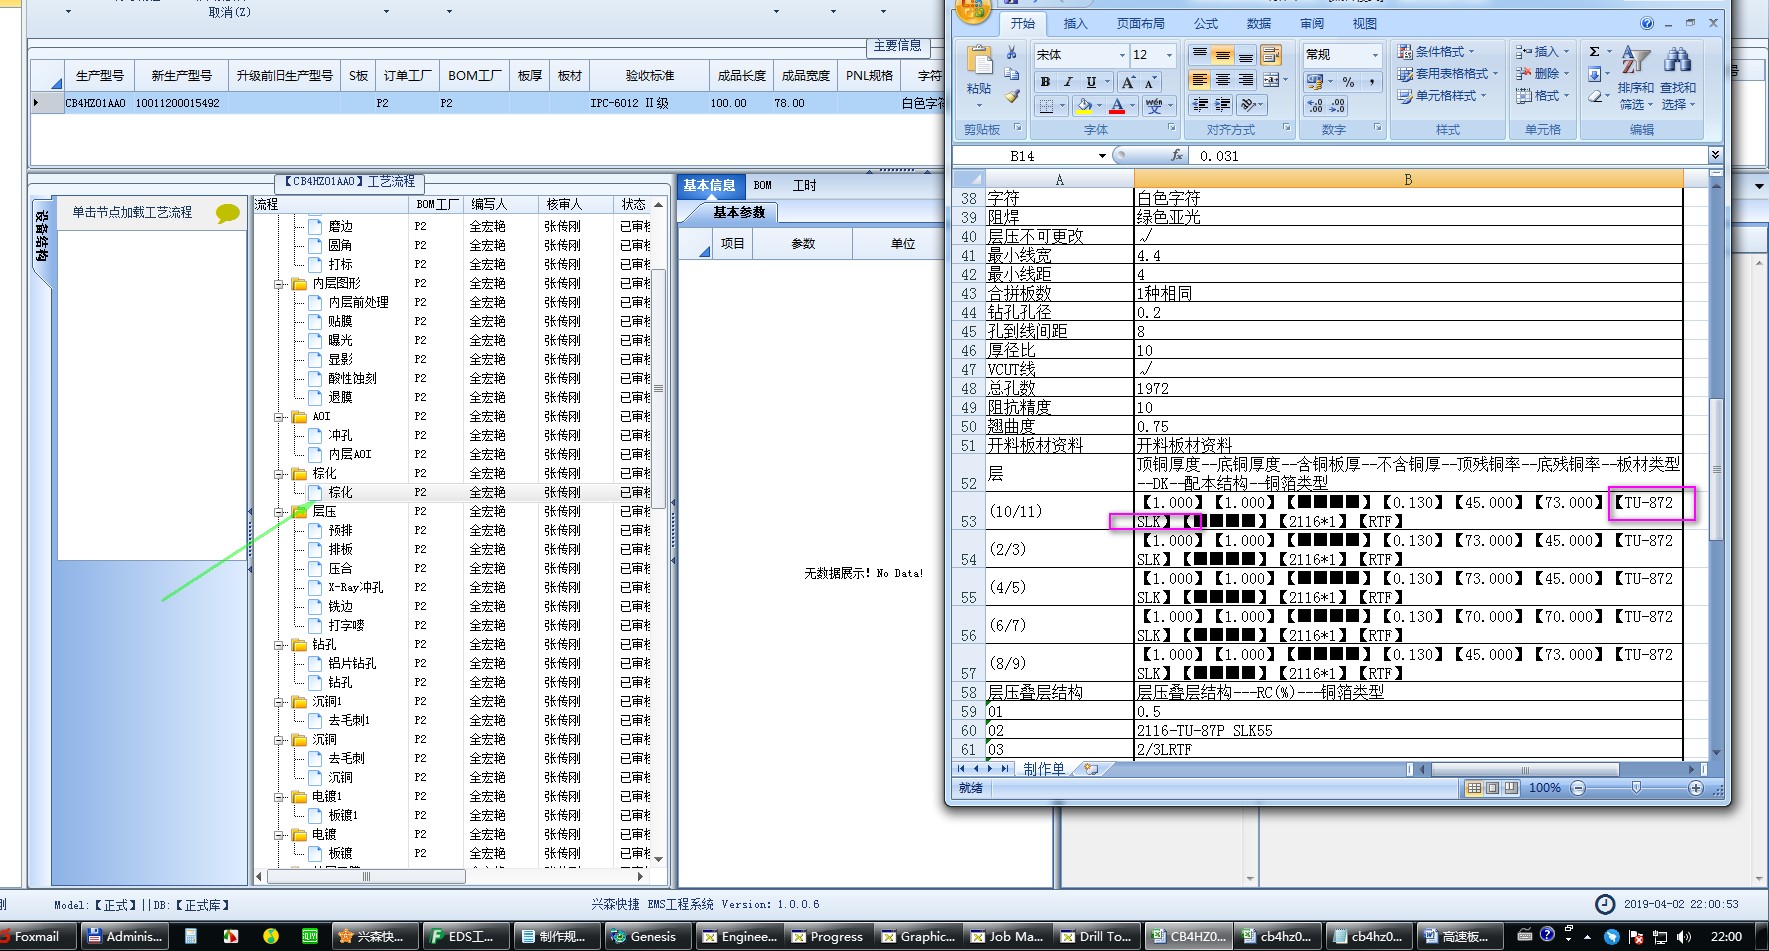Open the BOM tab in EMS panel
This screenshot has height=951, width=1769.
[x=763, y=186]
